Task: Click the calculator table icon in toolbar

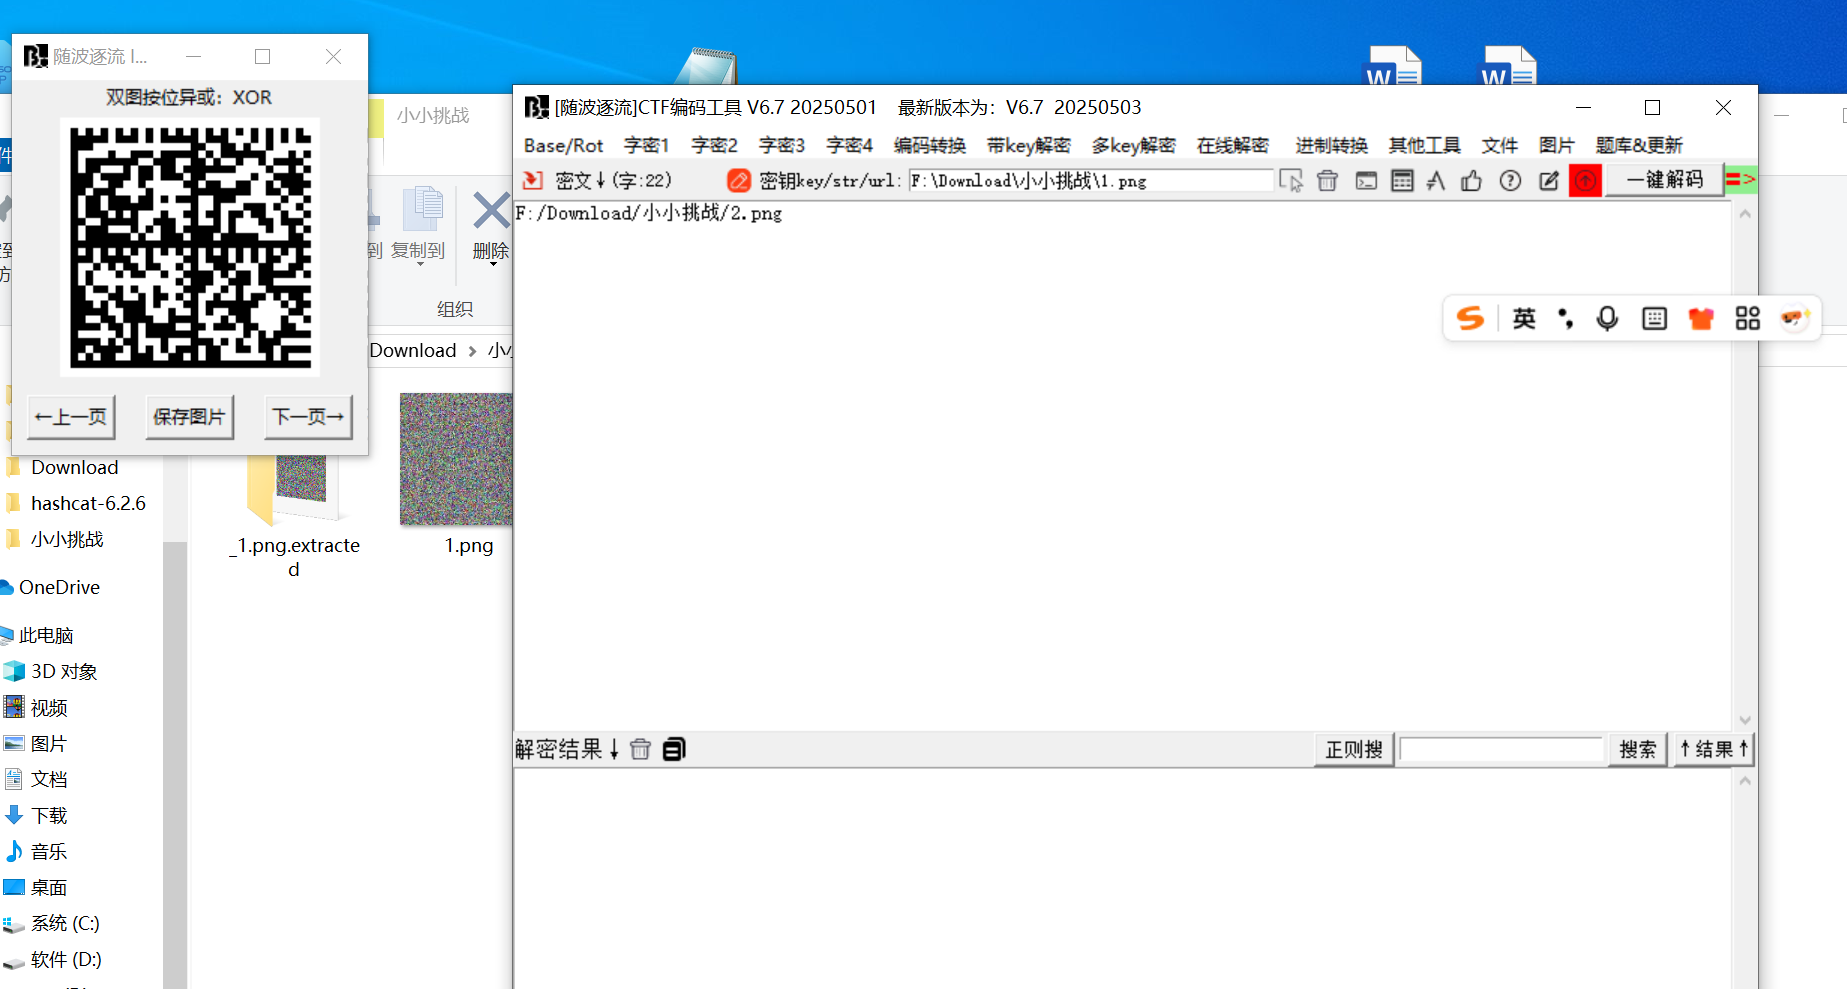Action: (x=1402, y=180)
